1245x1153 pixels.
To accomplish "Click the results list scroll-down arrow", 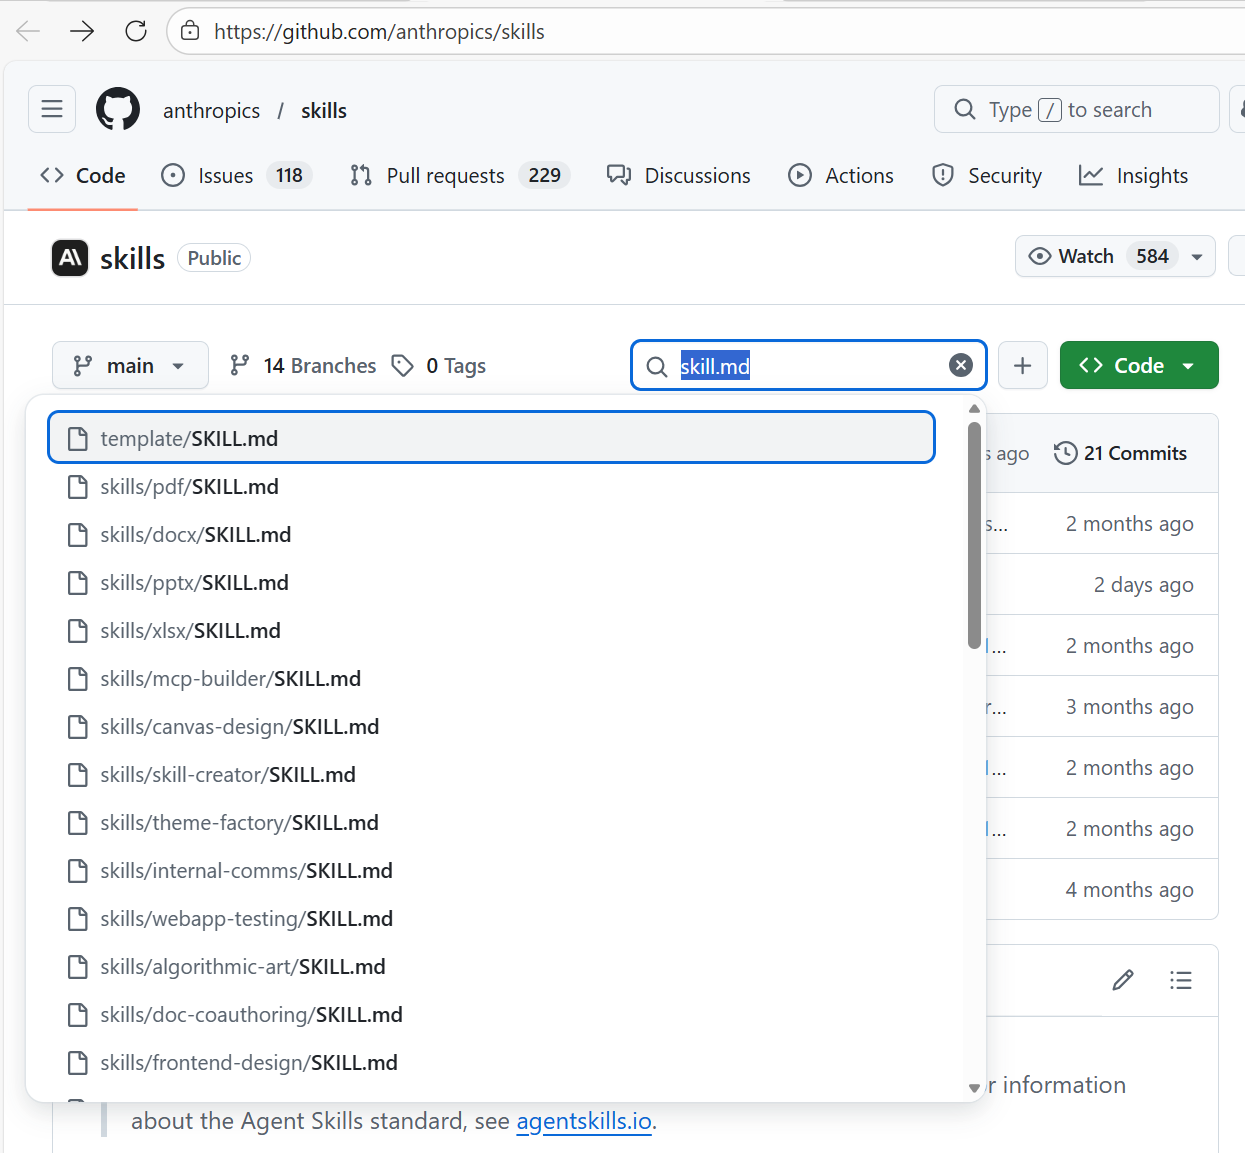I will point(974,1087).
